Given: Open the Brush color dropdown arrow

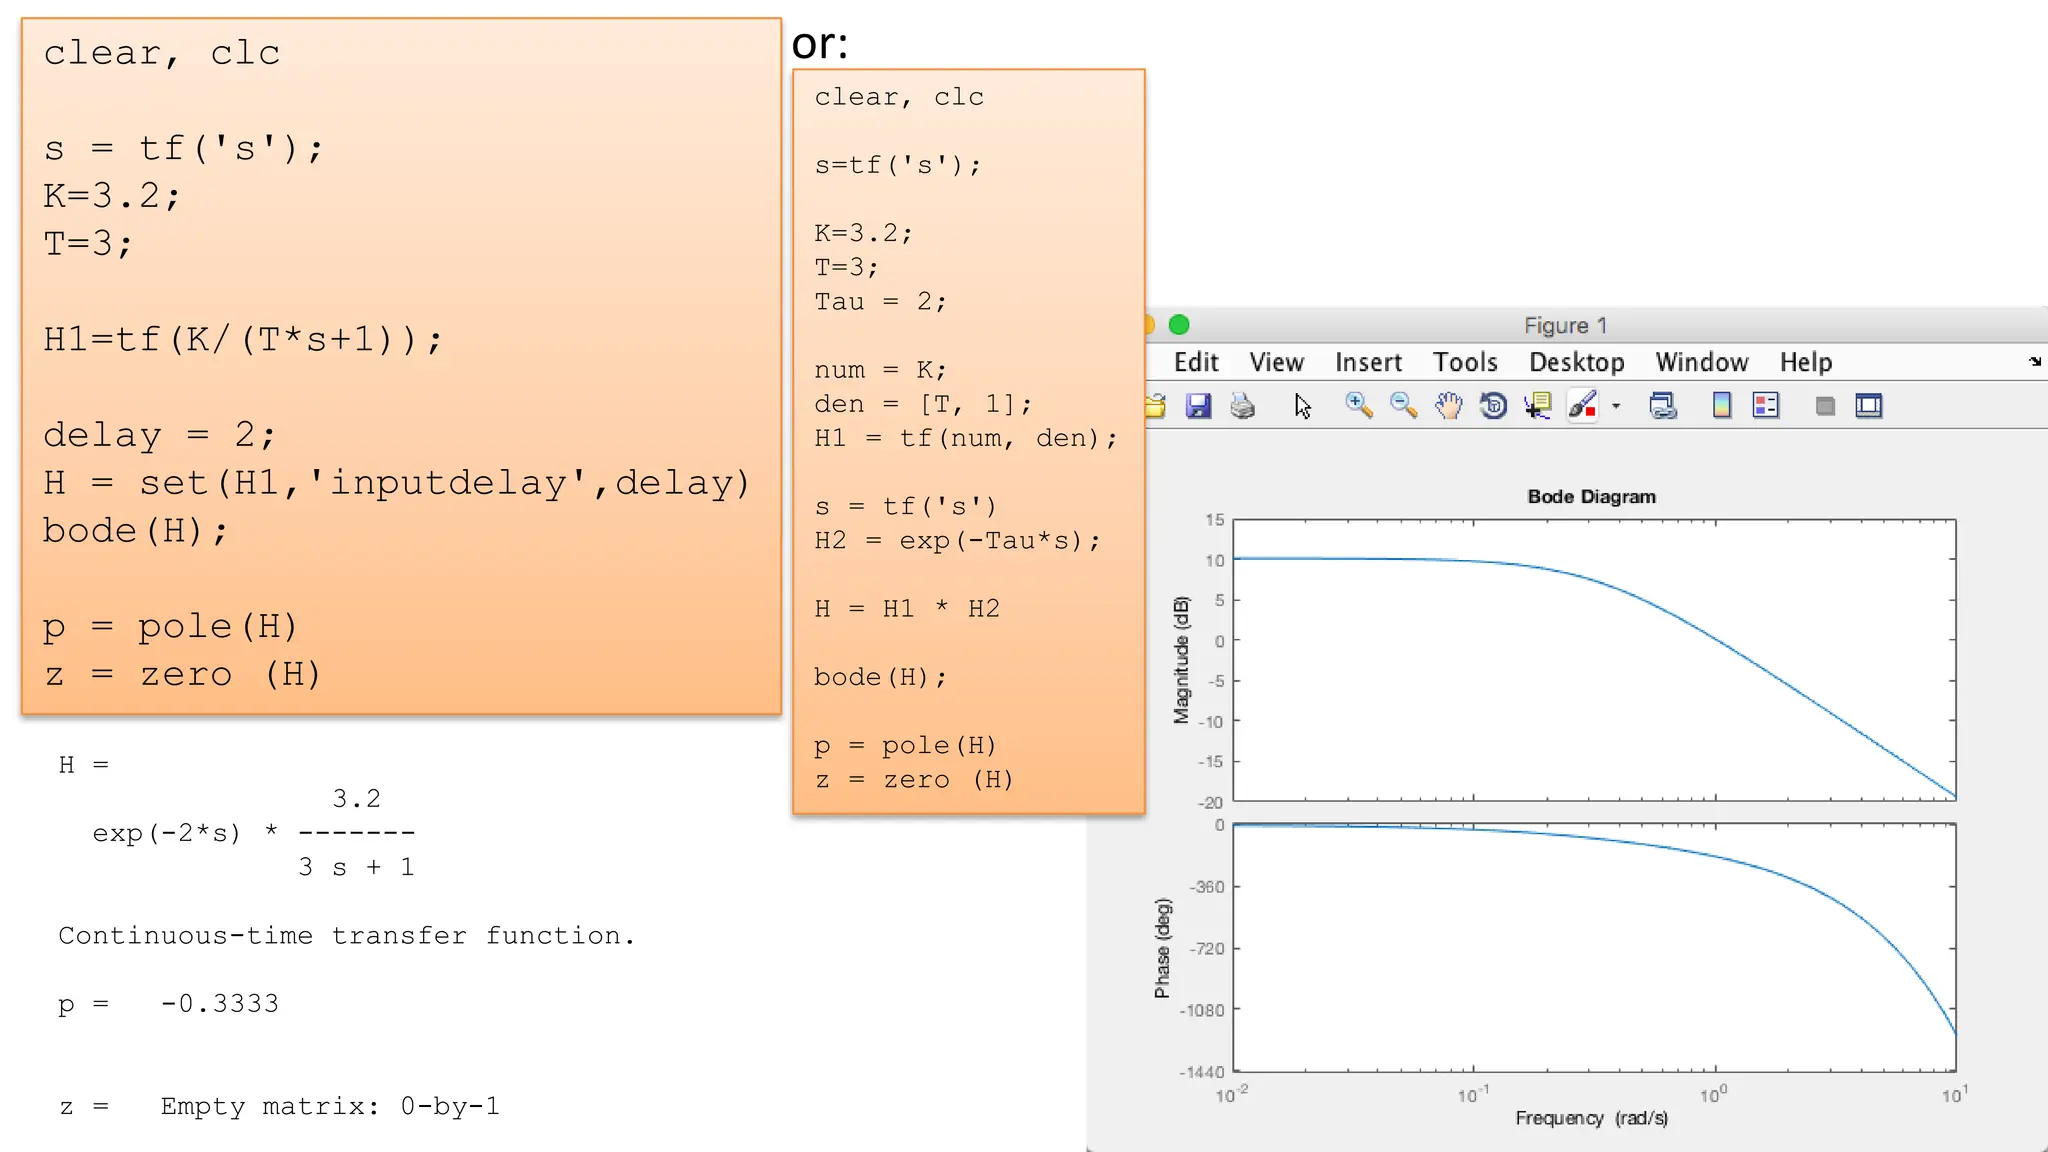Looking at the screenshot, I should [1616, 406].
